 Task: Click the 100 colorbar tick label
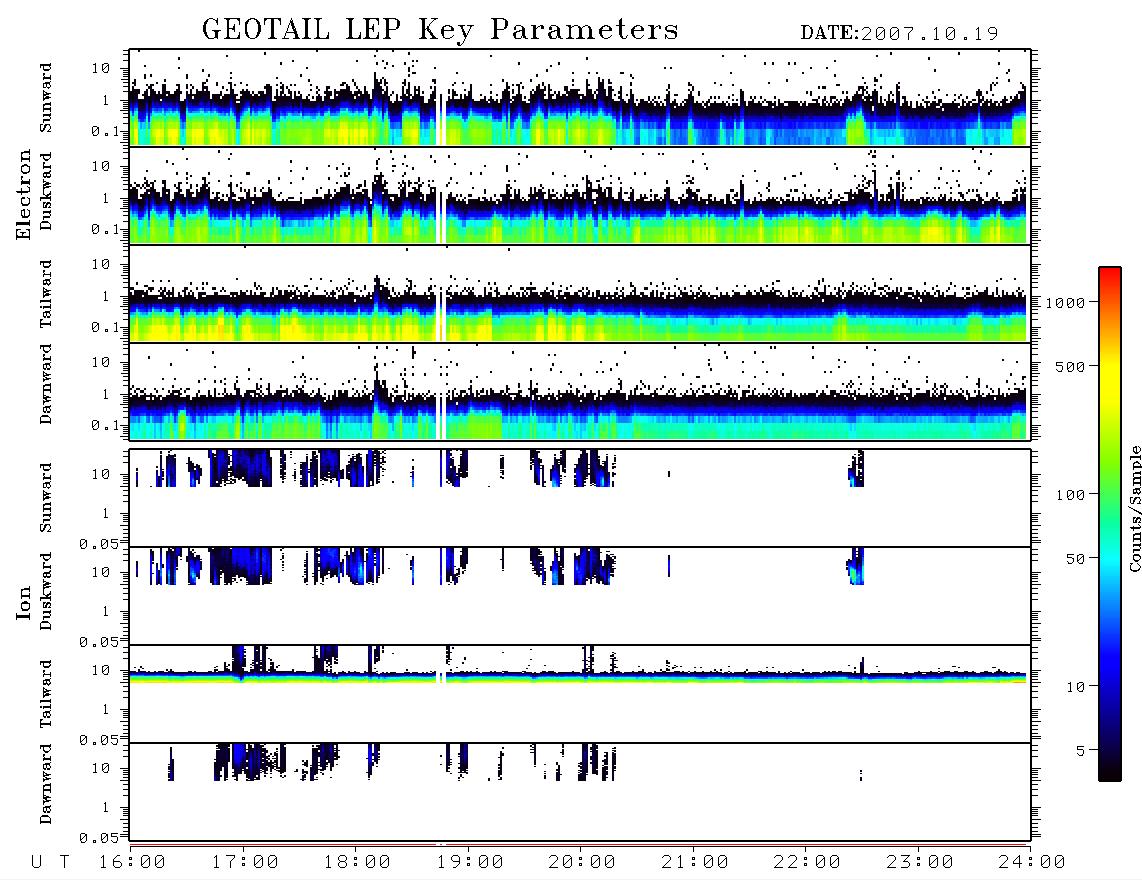1070,495
